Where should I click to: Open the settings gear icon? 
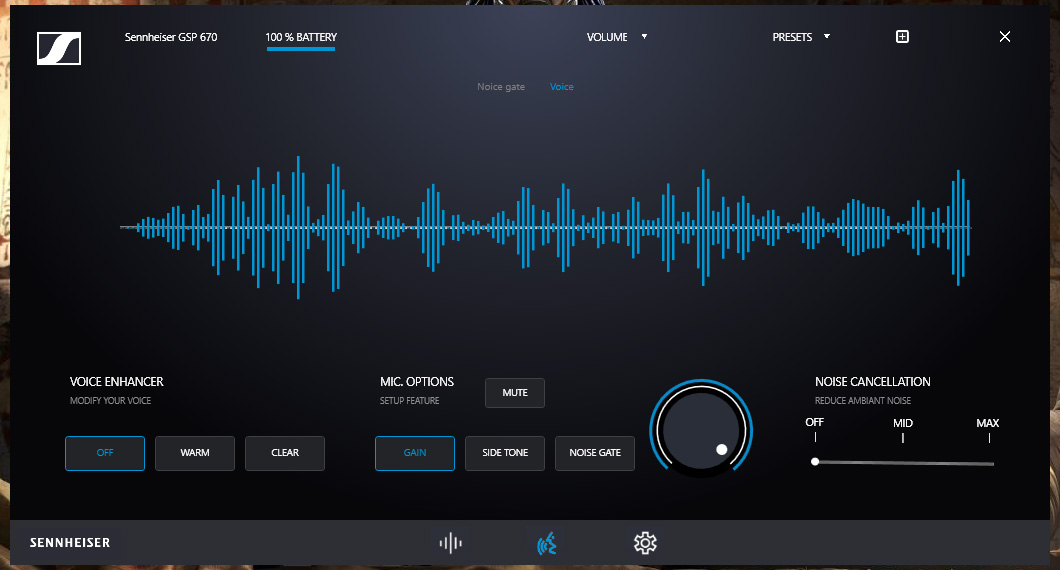pyautogui.click(x=645, y=543)
